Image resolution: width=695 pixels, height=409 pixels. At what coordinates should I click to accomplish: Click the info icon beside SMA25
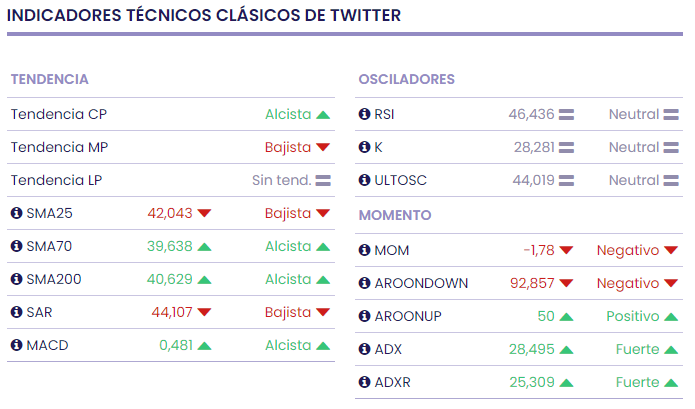tap(16, 213)
